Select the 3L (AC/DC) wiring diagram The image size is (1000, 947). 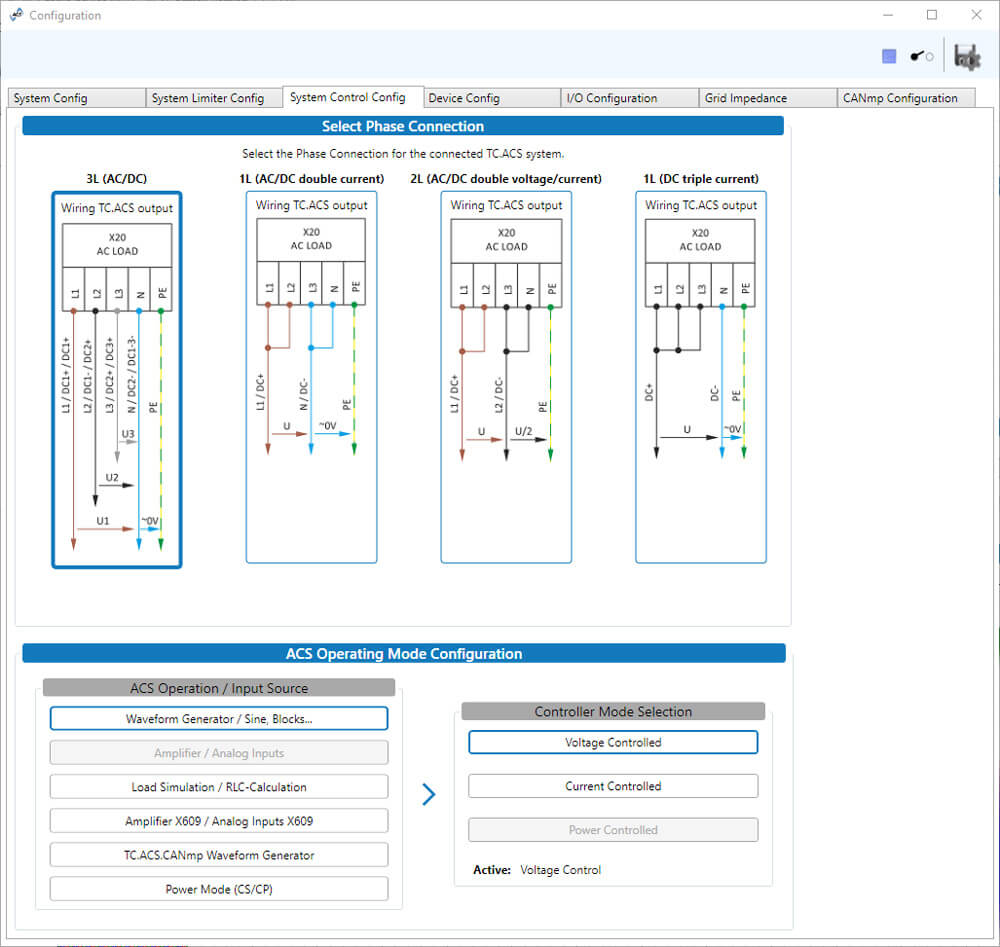tap(117, 380)
